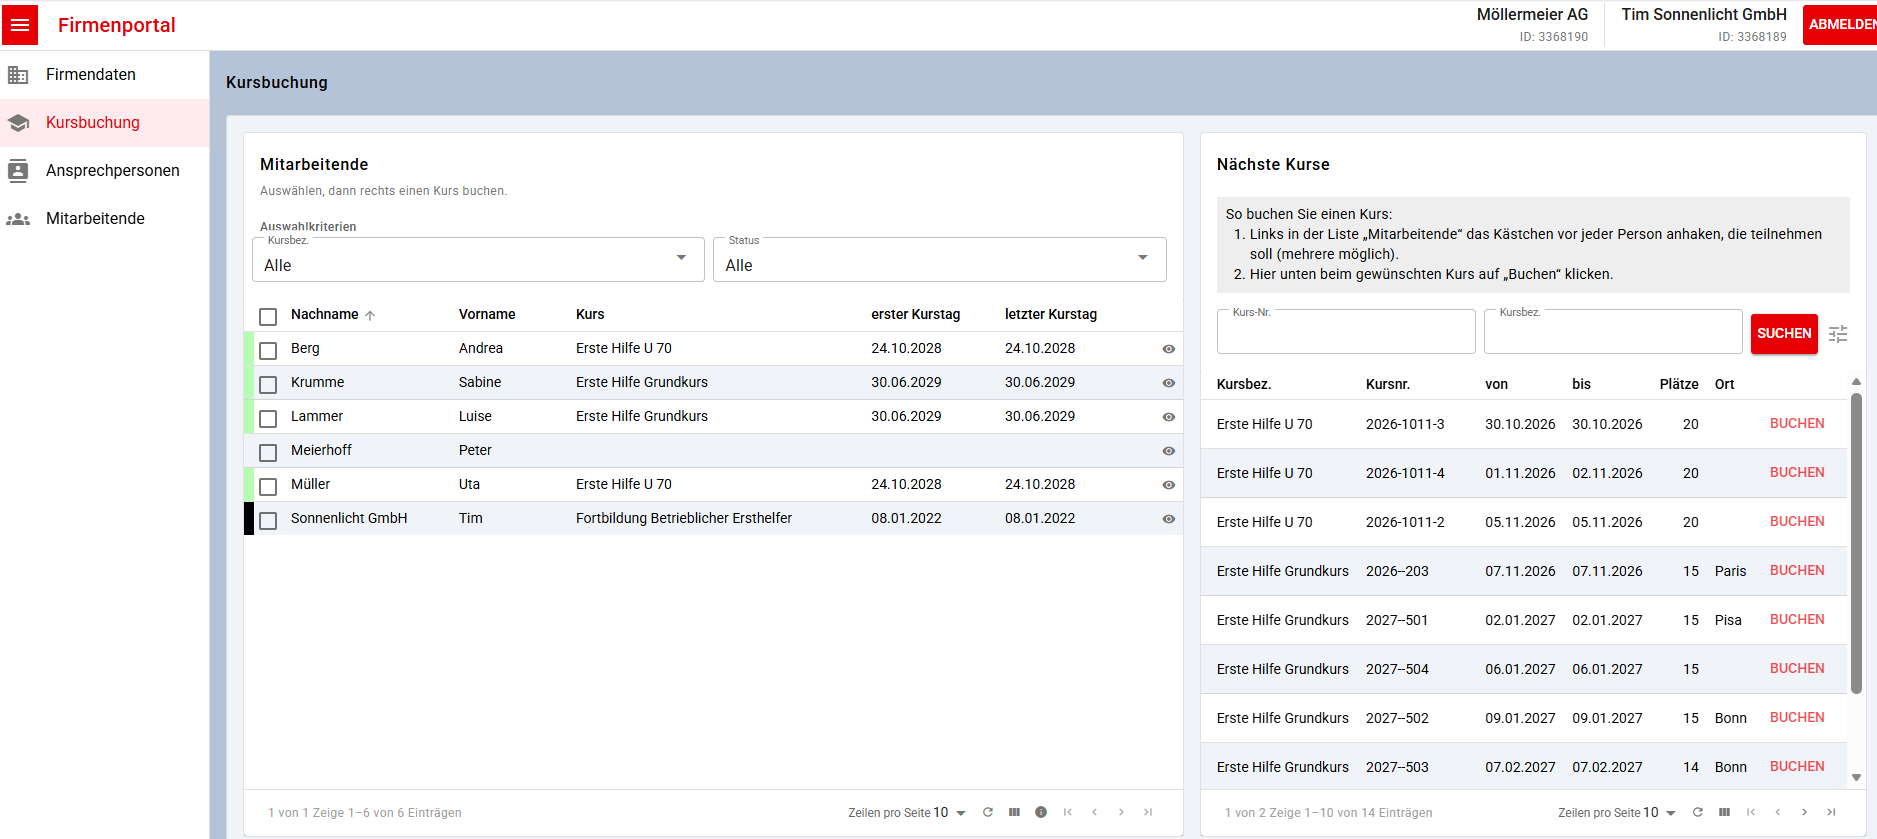Tick the select-all checkbox in Mitarbeitende header
Viewport: 1877px width, 839px height.
268,316
